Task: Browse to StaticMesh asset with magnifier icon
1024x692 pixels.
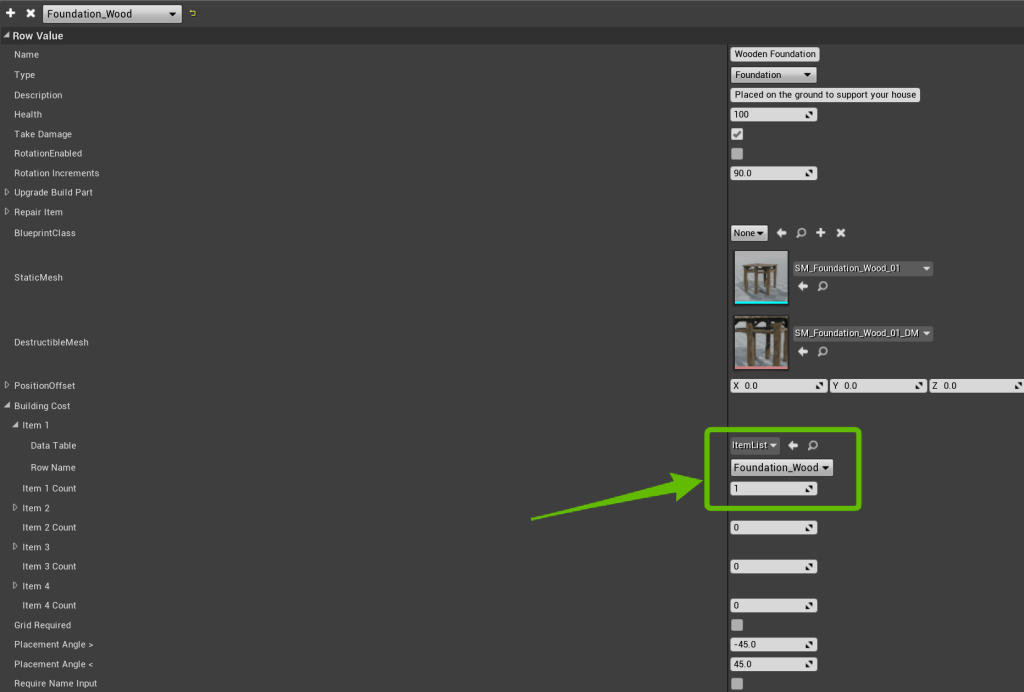Action: (823, 286)
